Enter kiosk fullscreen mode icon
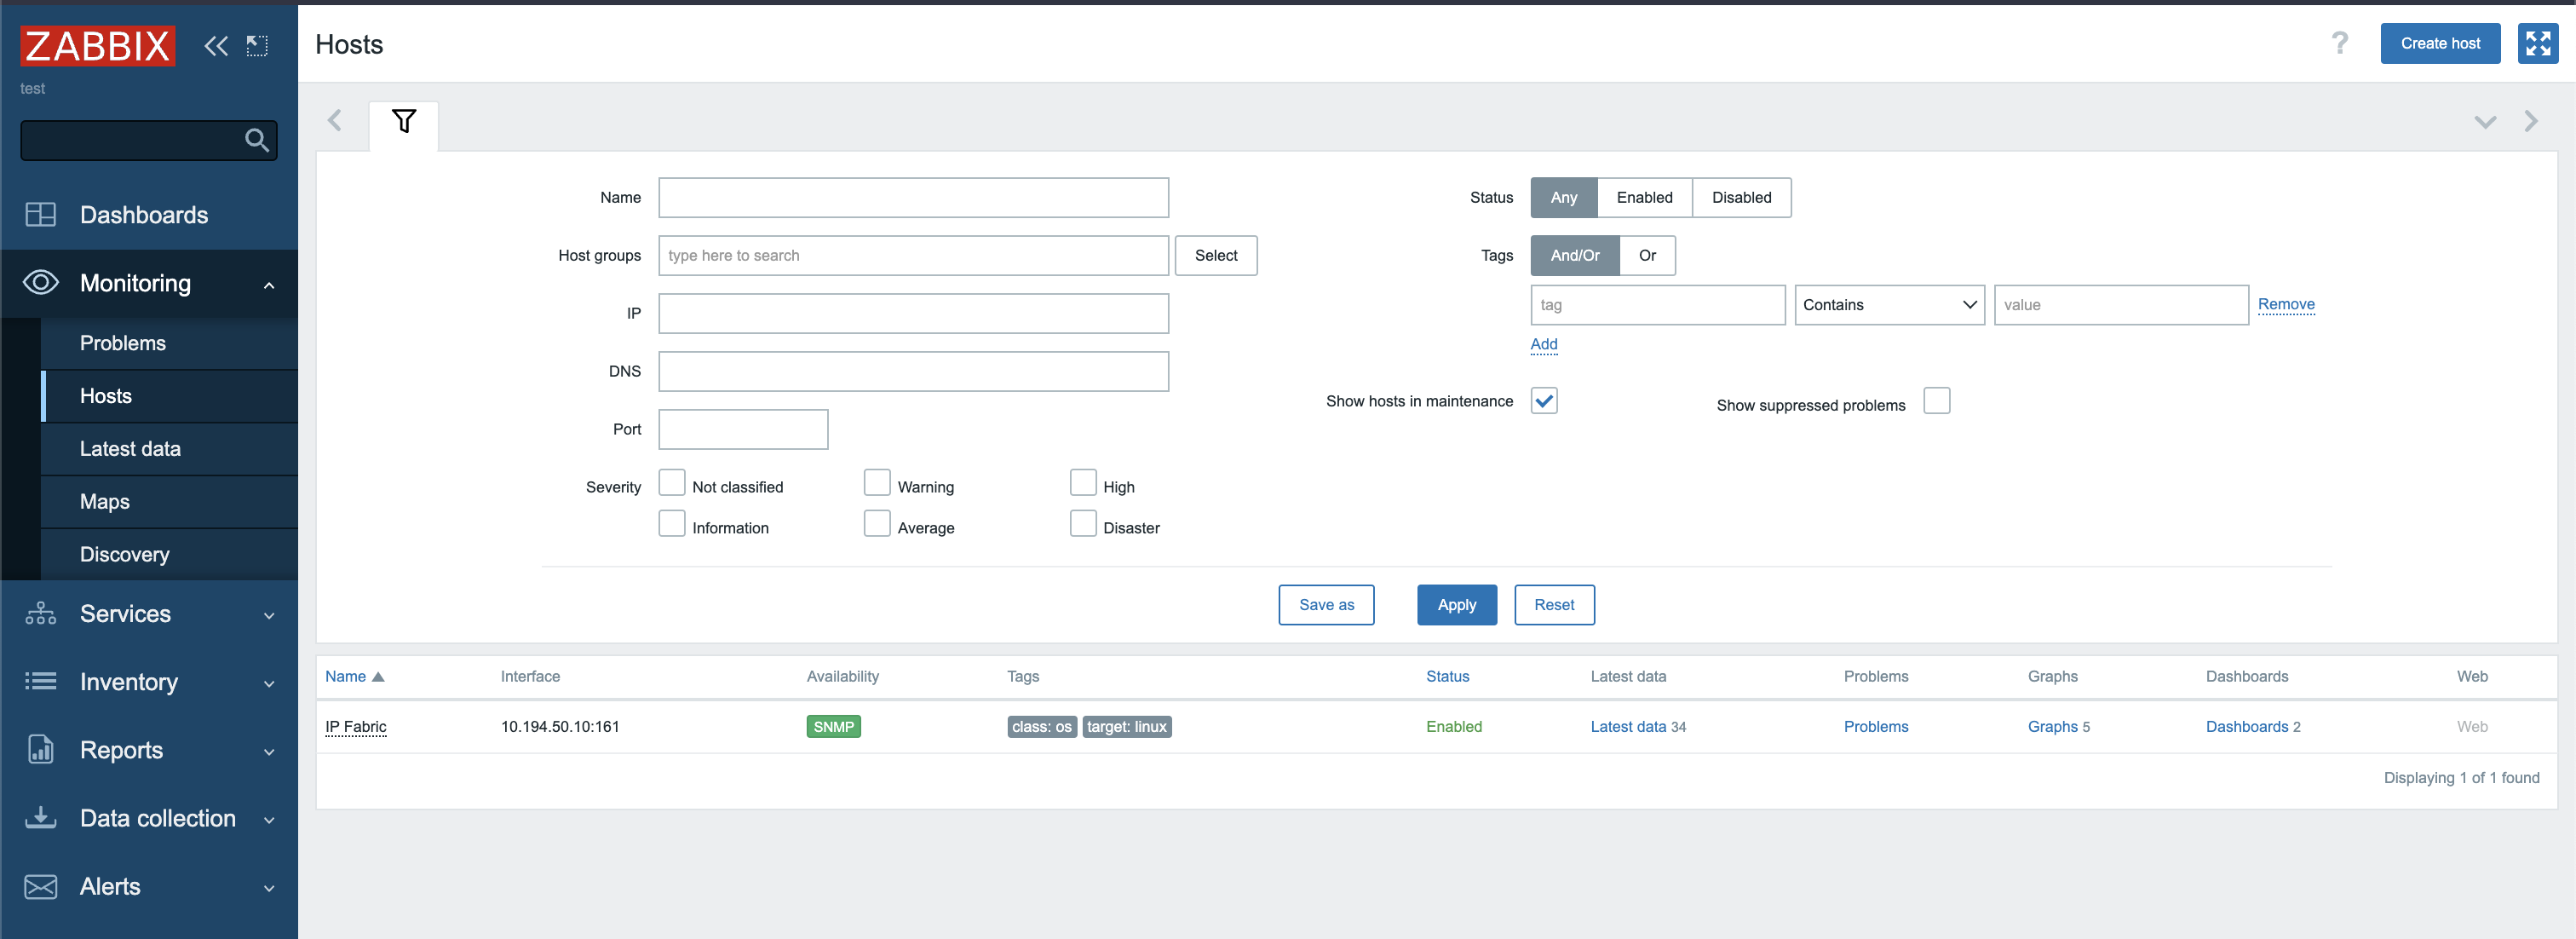The image size is (2576, 939). (2537, 43)
